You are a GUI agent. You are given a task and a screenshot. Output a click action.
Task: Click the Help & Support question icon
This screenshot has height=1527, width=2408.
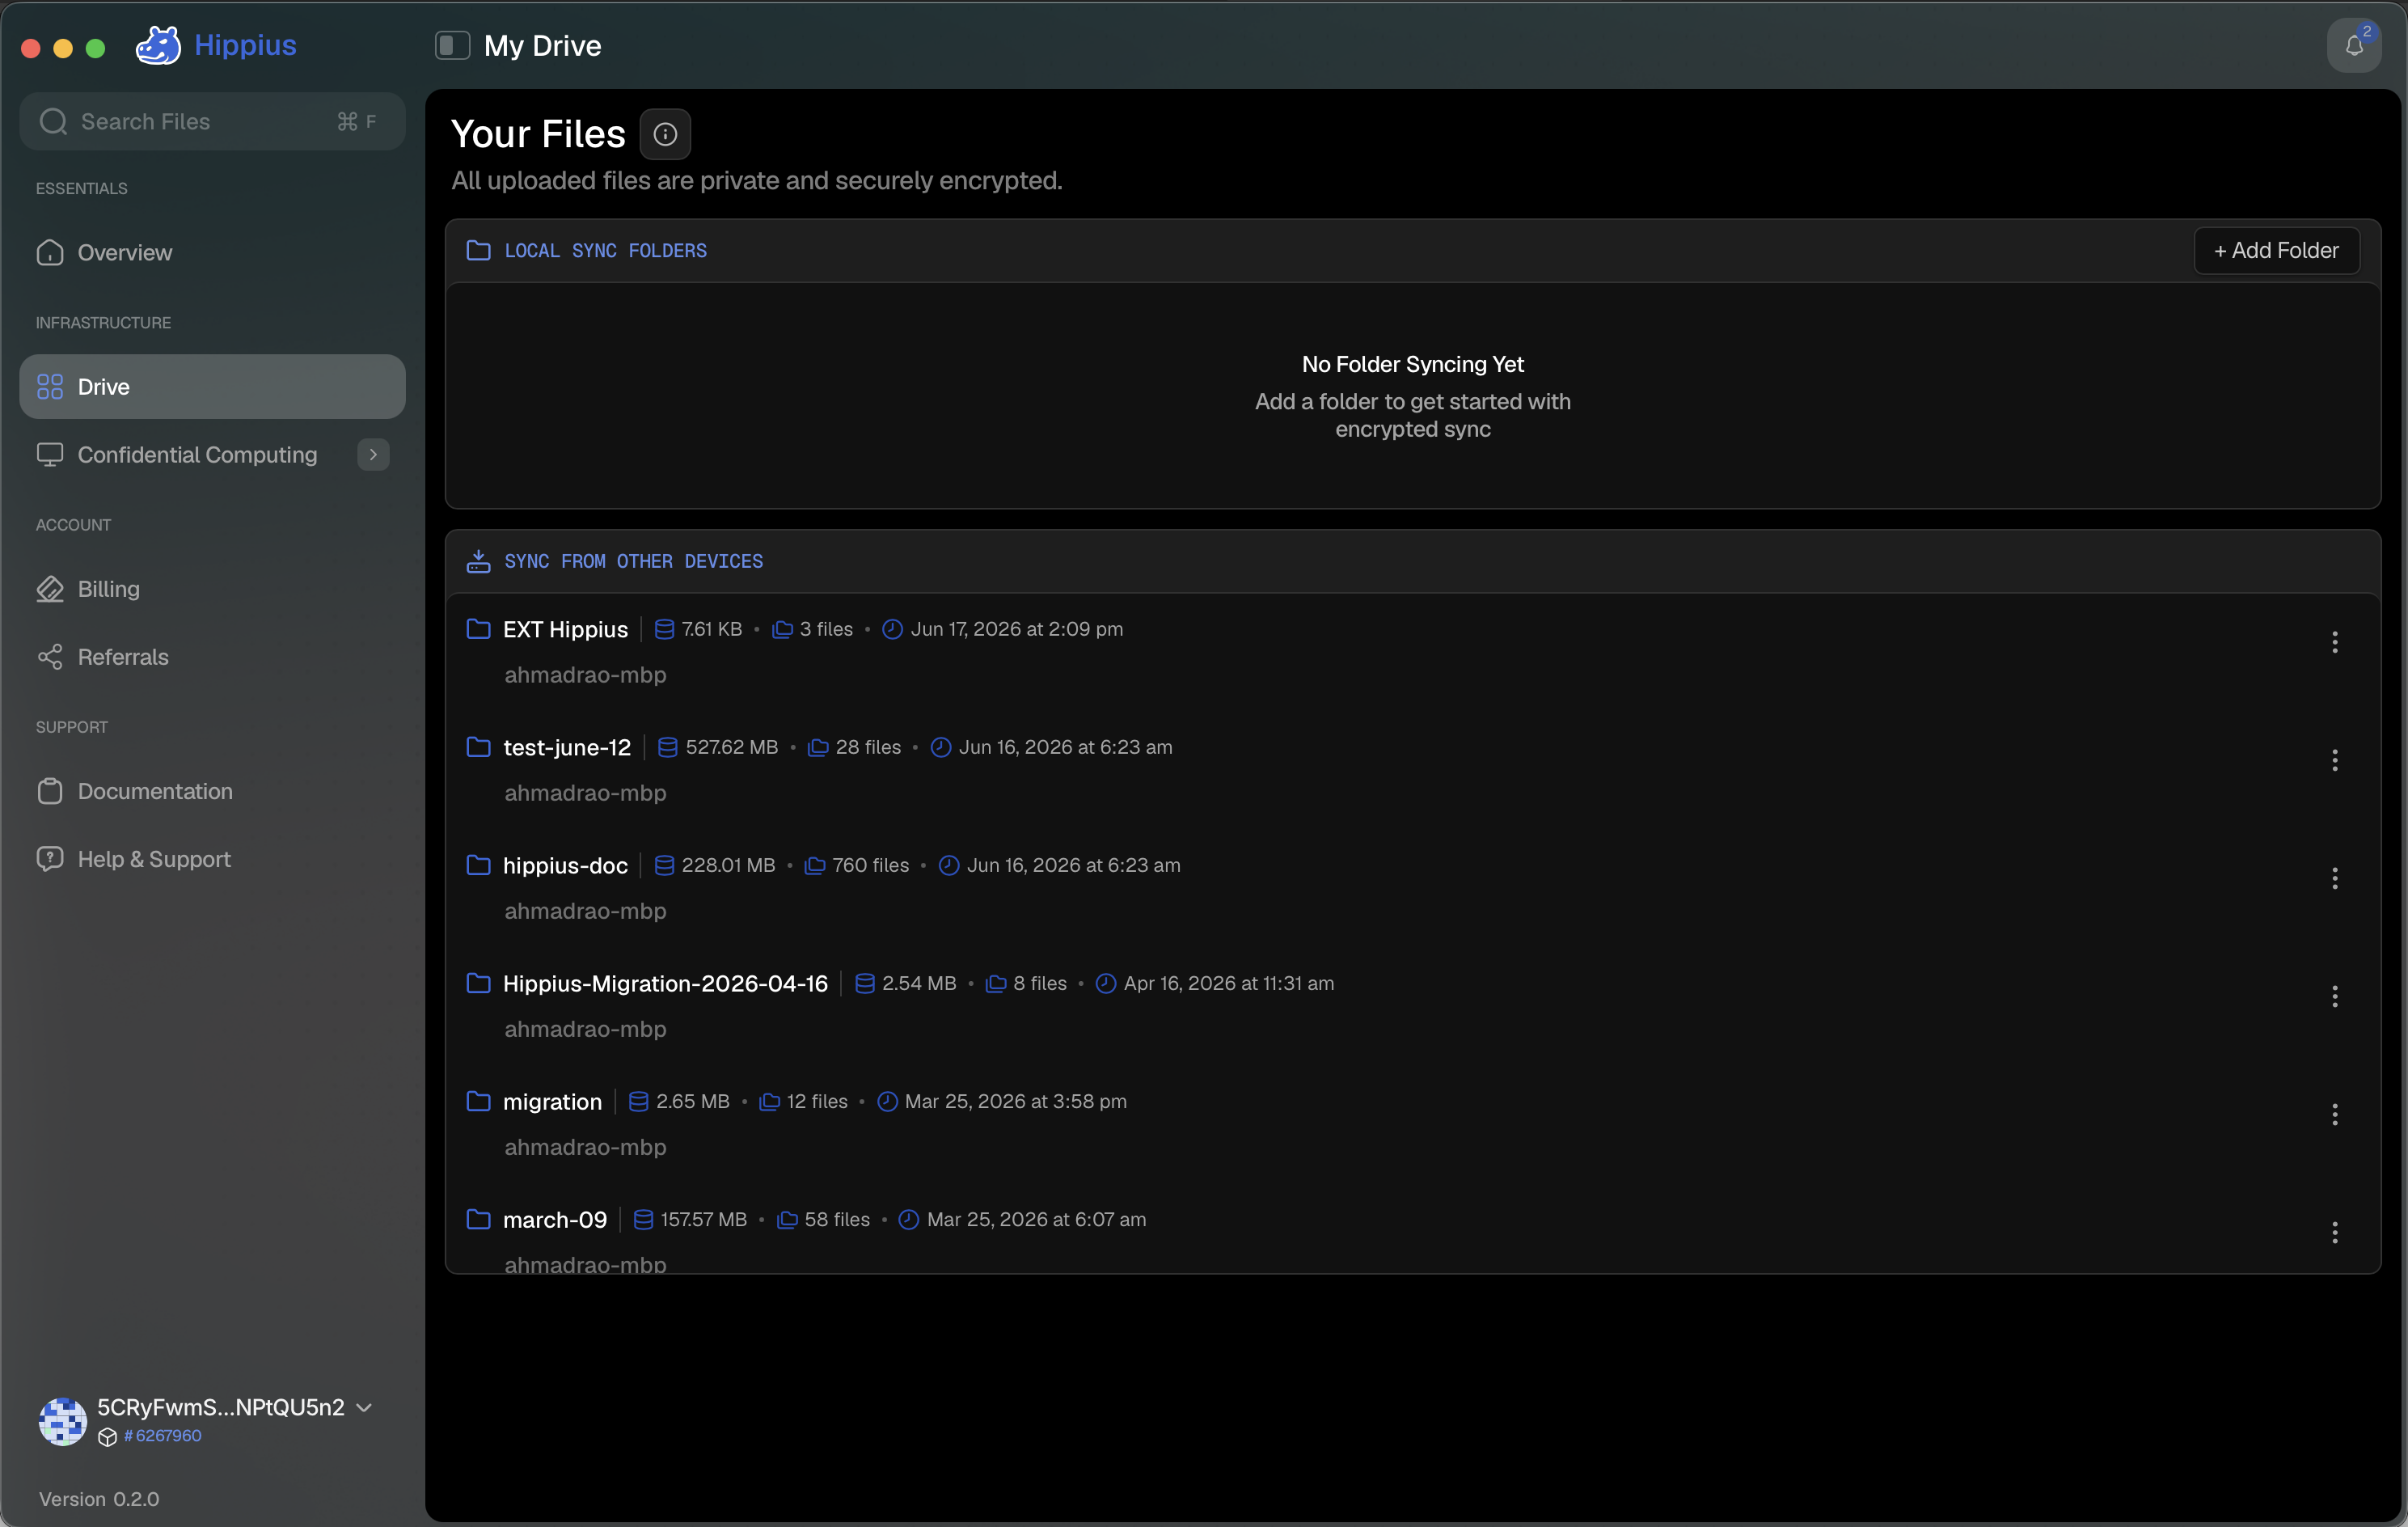pos(50,859)
